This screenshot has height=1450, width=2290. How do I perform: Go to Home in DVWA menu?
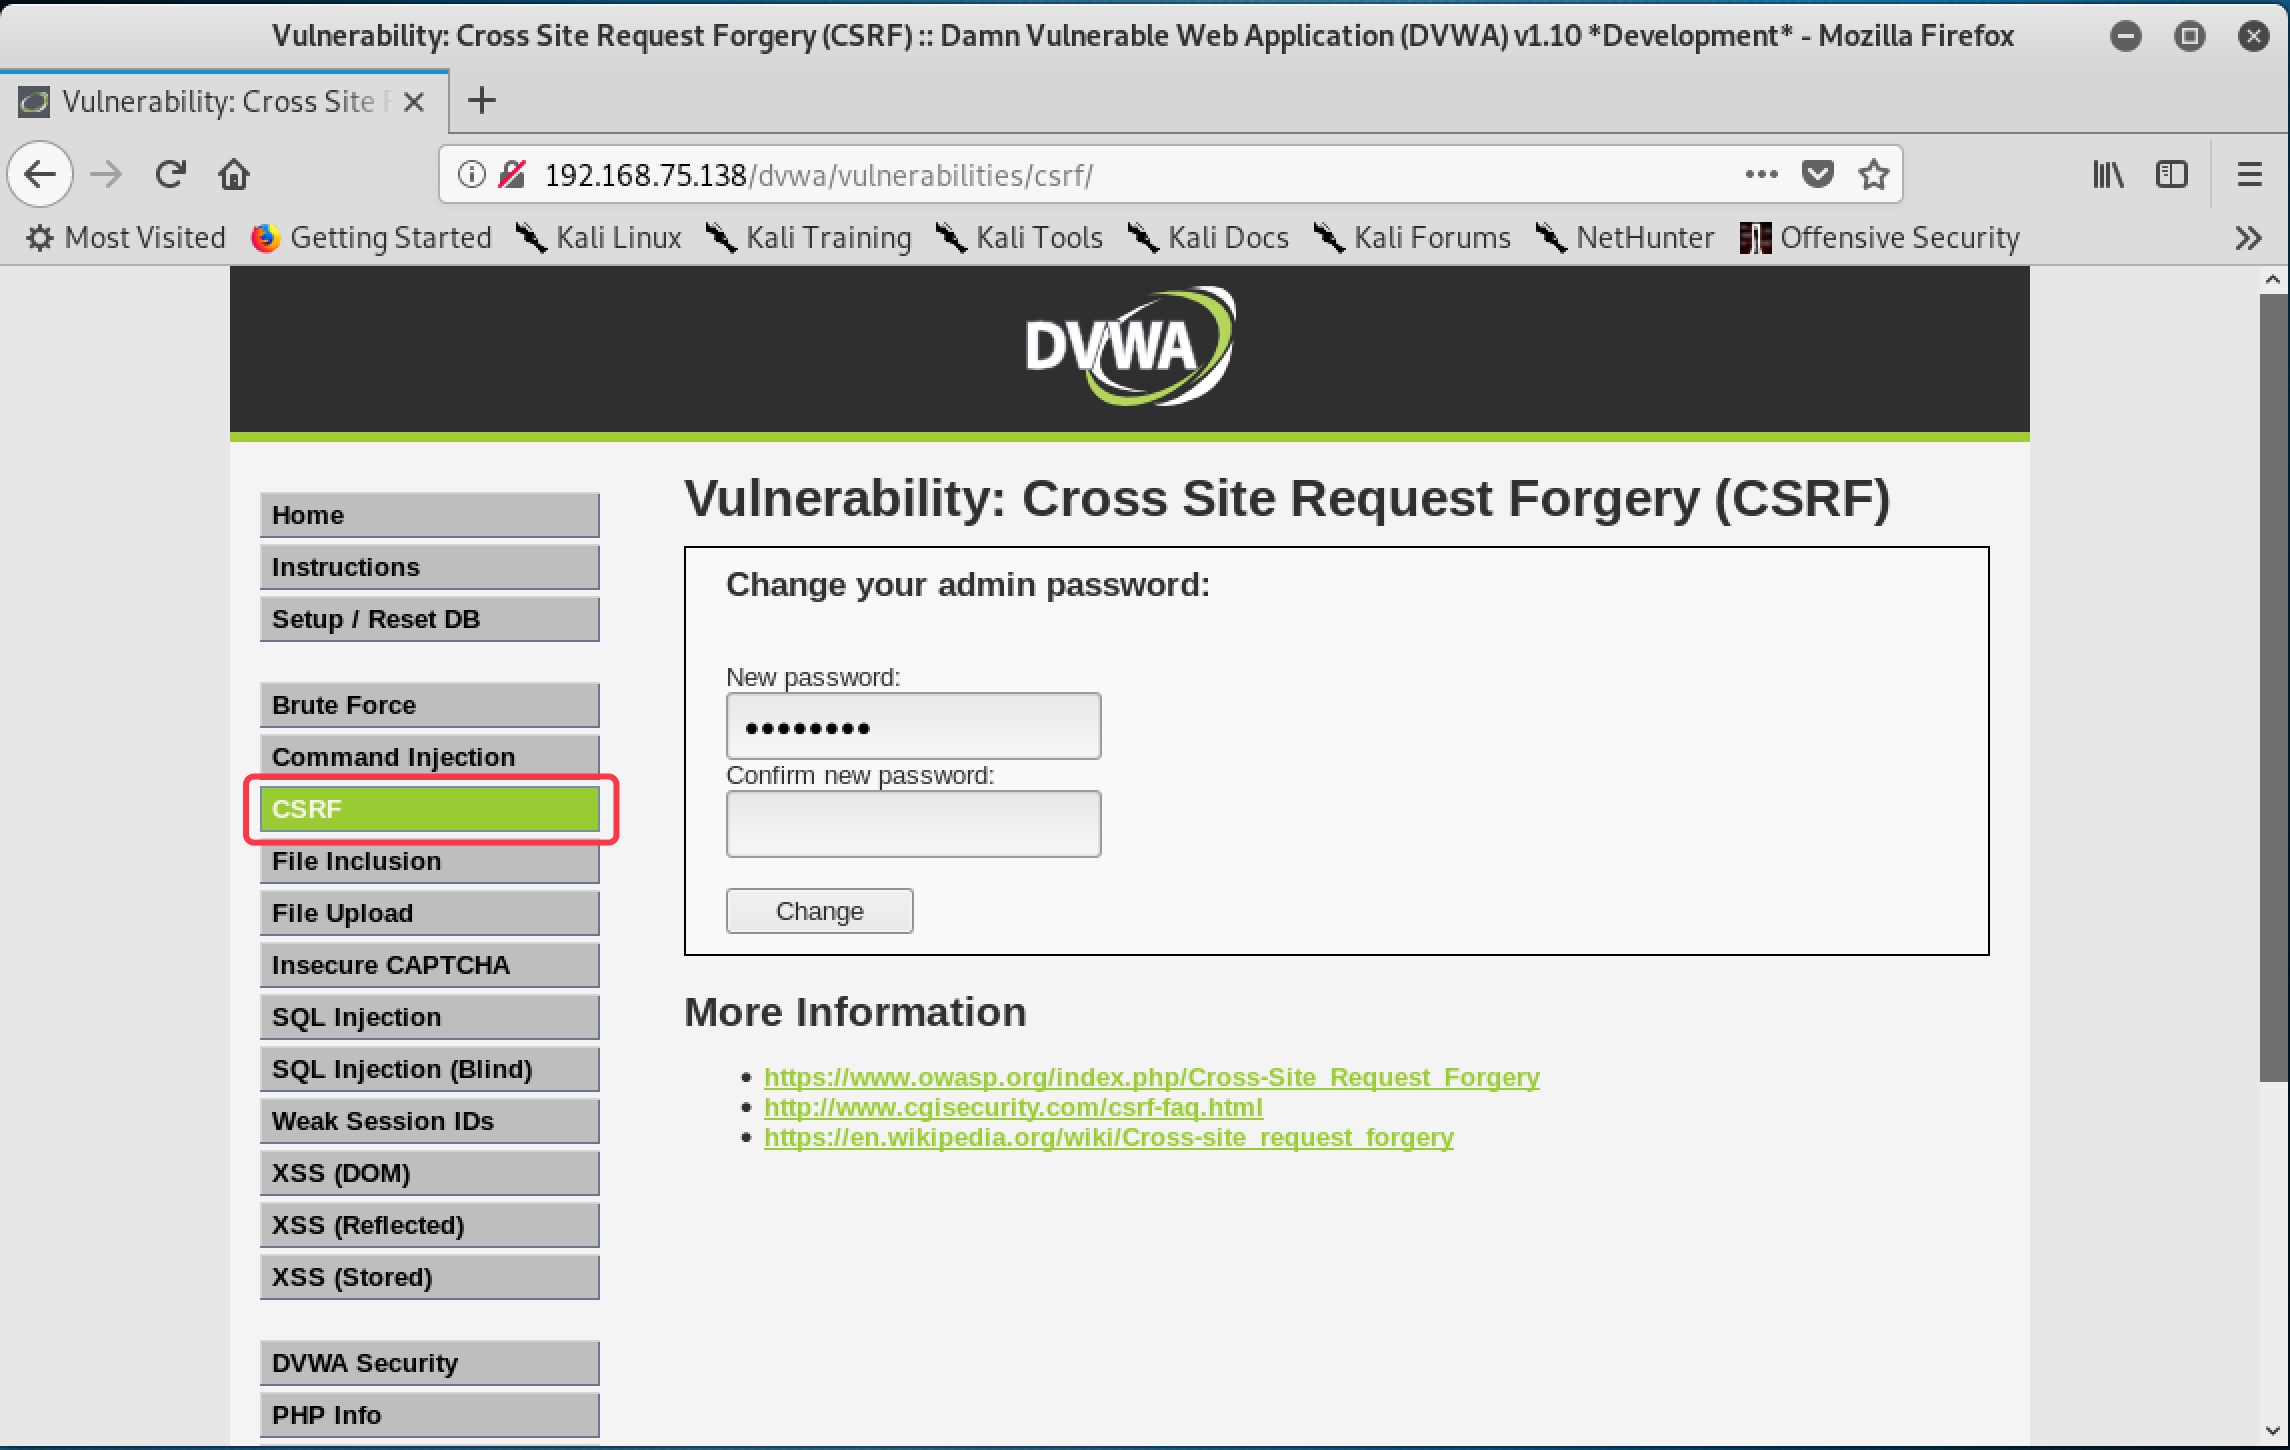pos(430,515)
